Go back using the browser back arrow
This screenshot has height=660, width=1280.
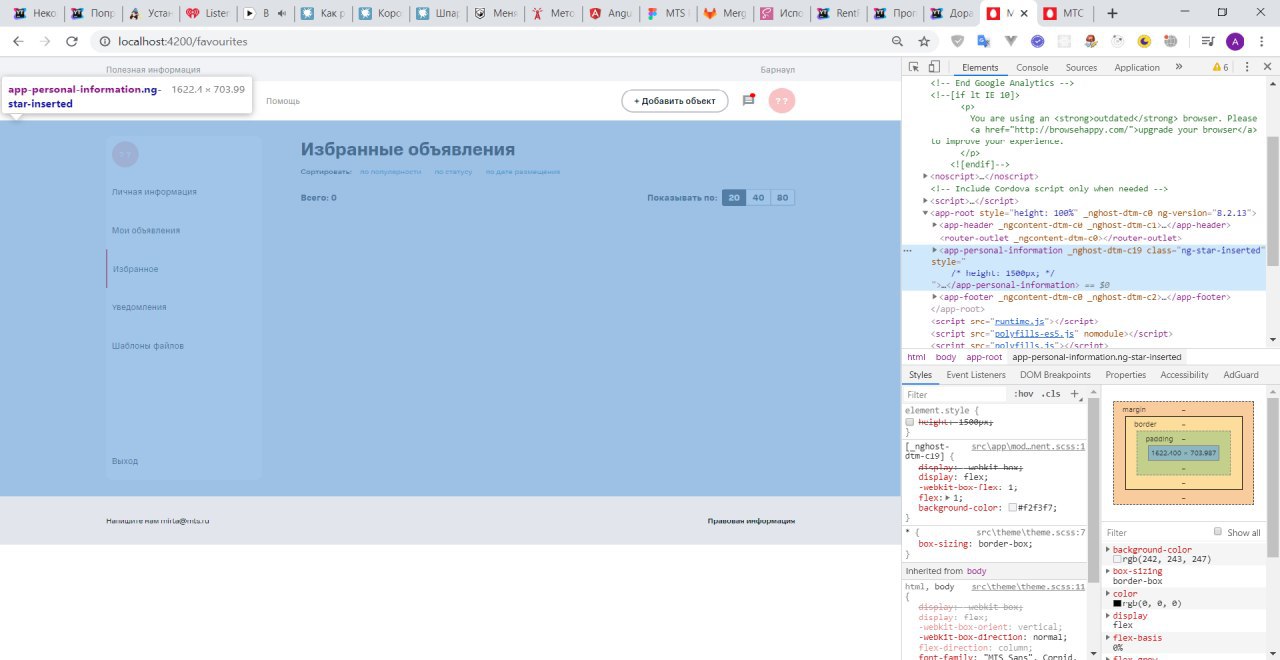tap(18, 41)
